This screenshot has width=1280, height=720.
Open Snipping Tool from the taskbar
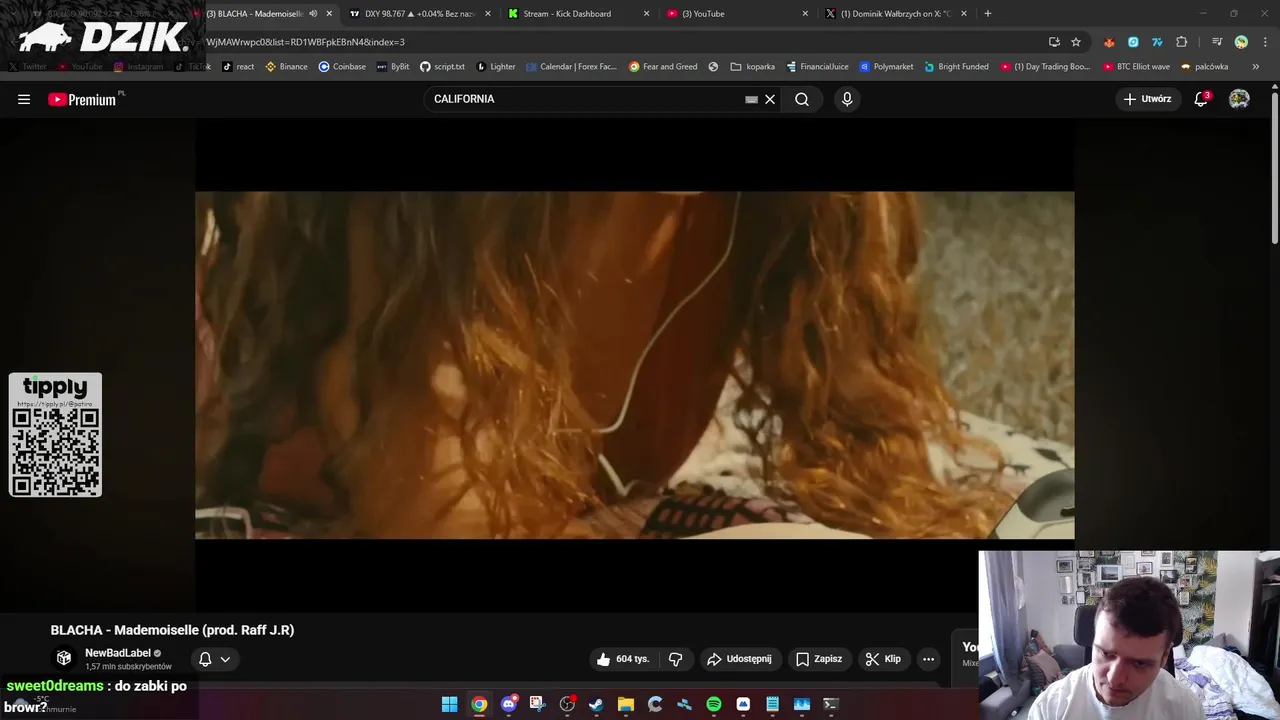(537, 704)
